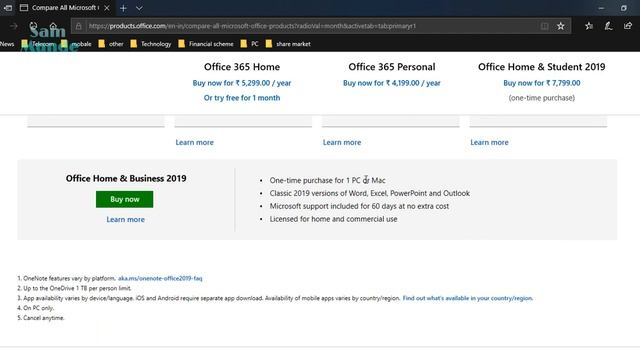Click the lock site info icon
Image resolution: width=640 pixels, height=360 pixels.
coord(78,26)
